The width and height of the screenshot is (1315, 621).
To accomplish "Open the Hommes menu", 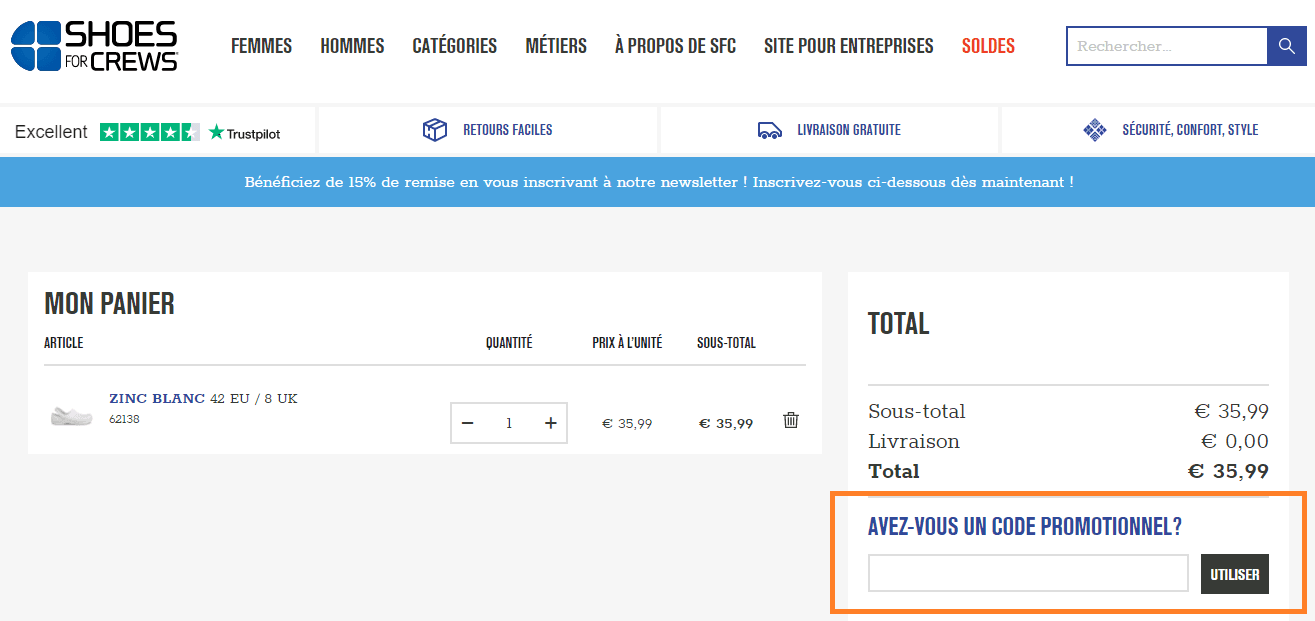I will pos(352,45).
